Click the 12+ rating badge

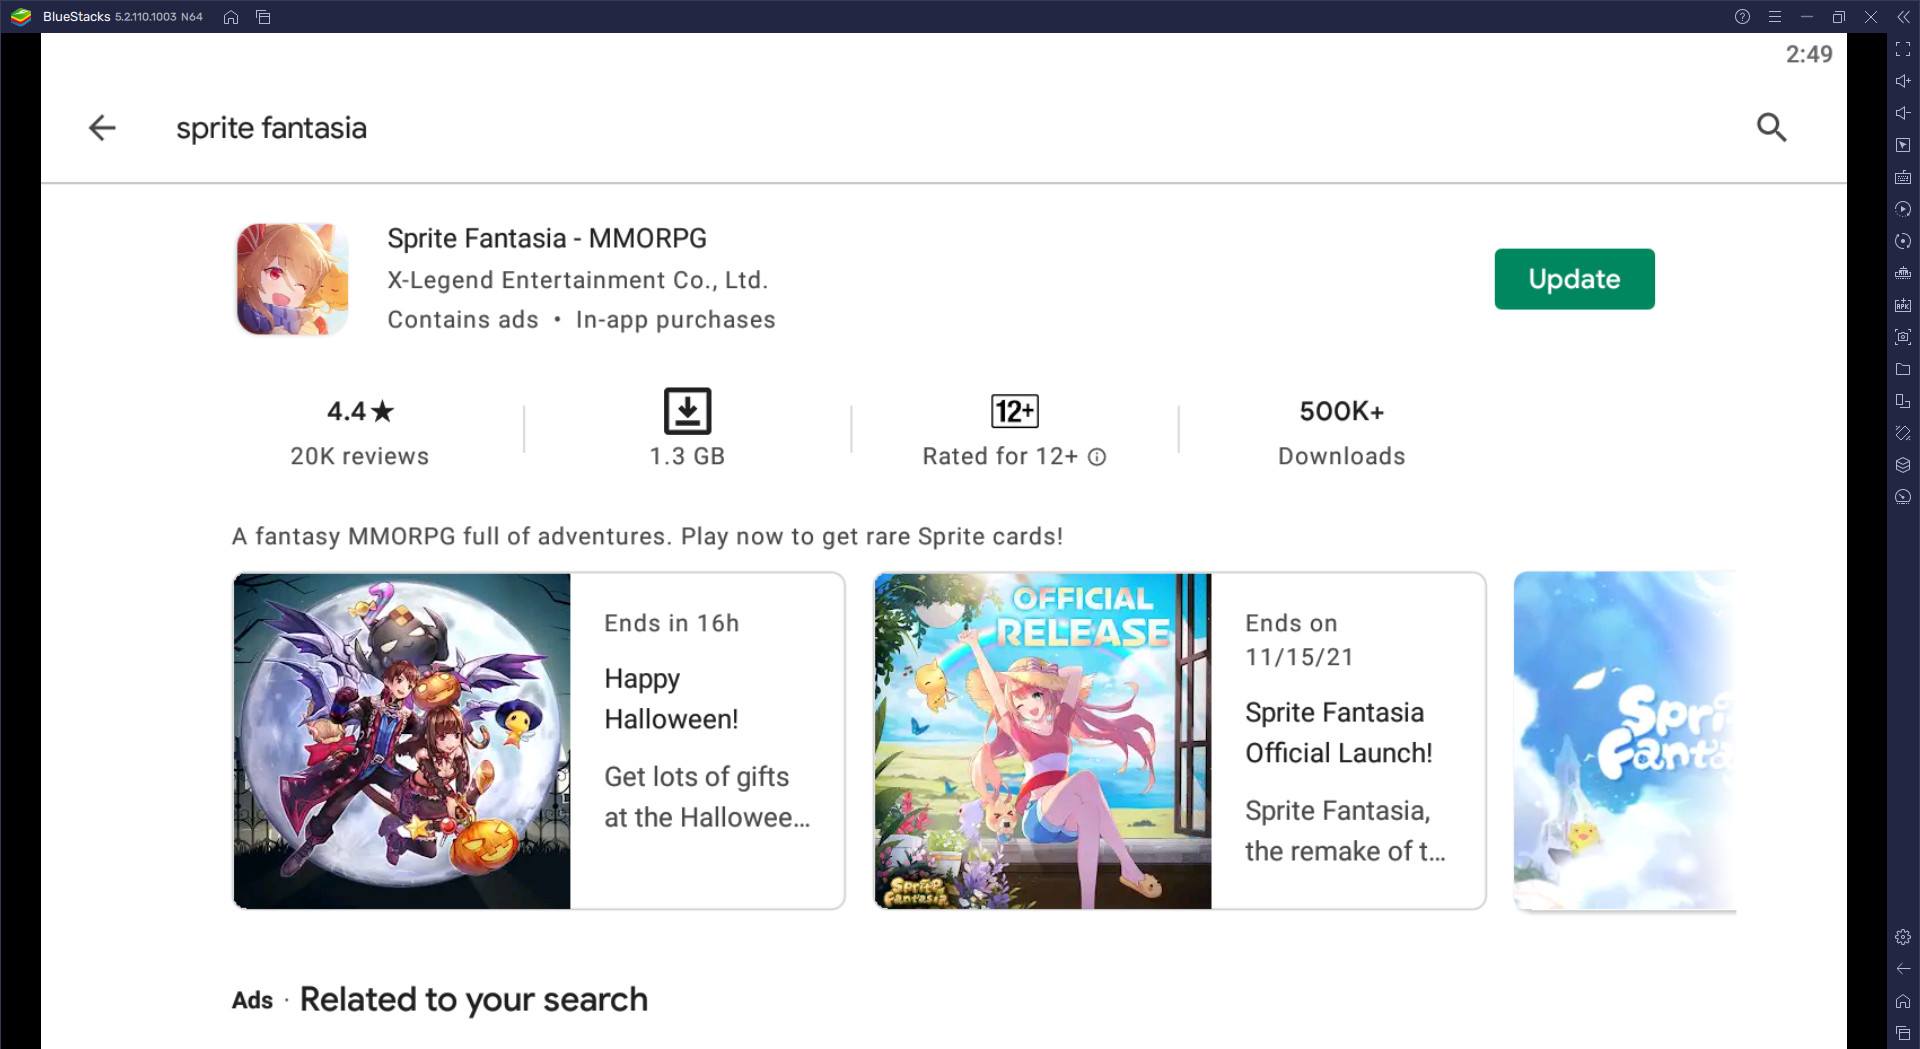[1014, 411]
